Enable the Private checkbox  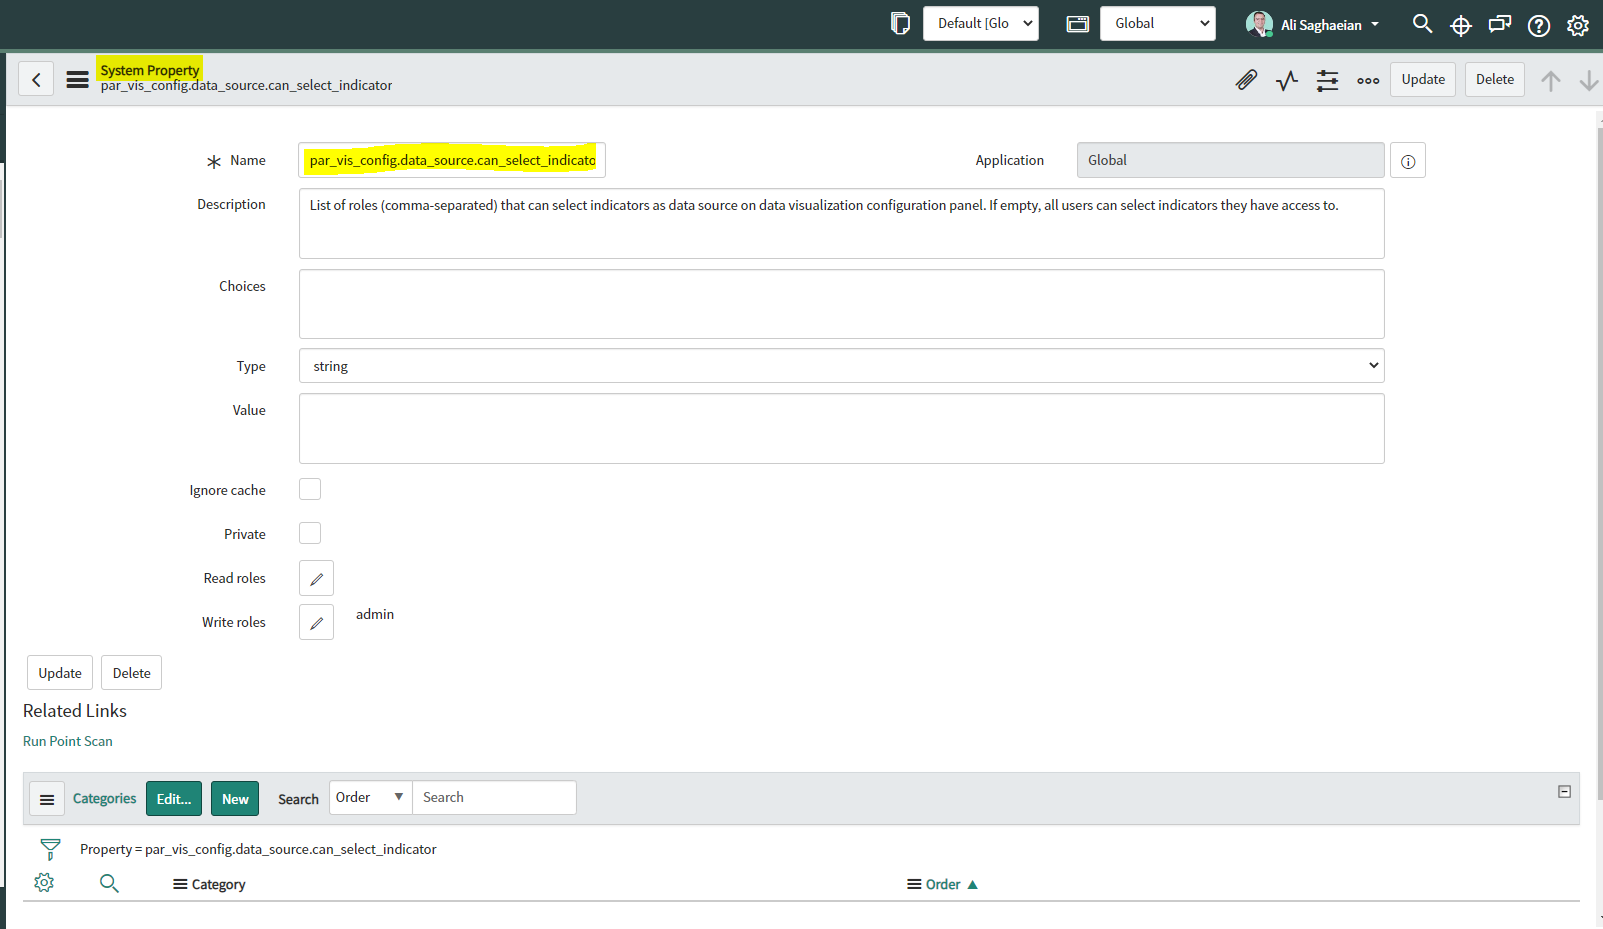[310, 533]
